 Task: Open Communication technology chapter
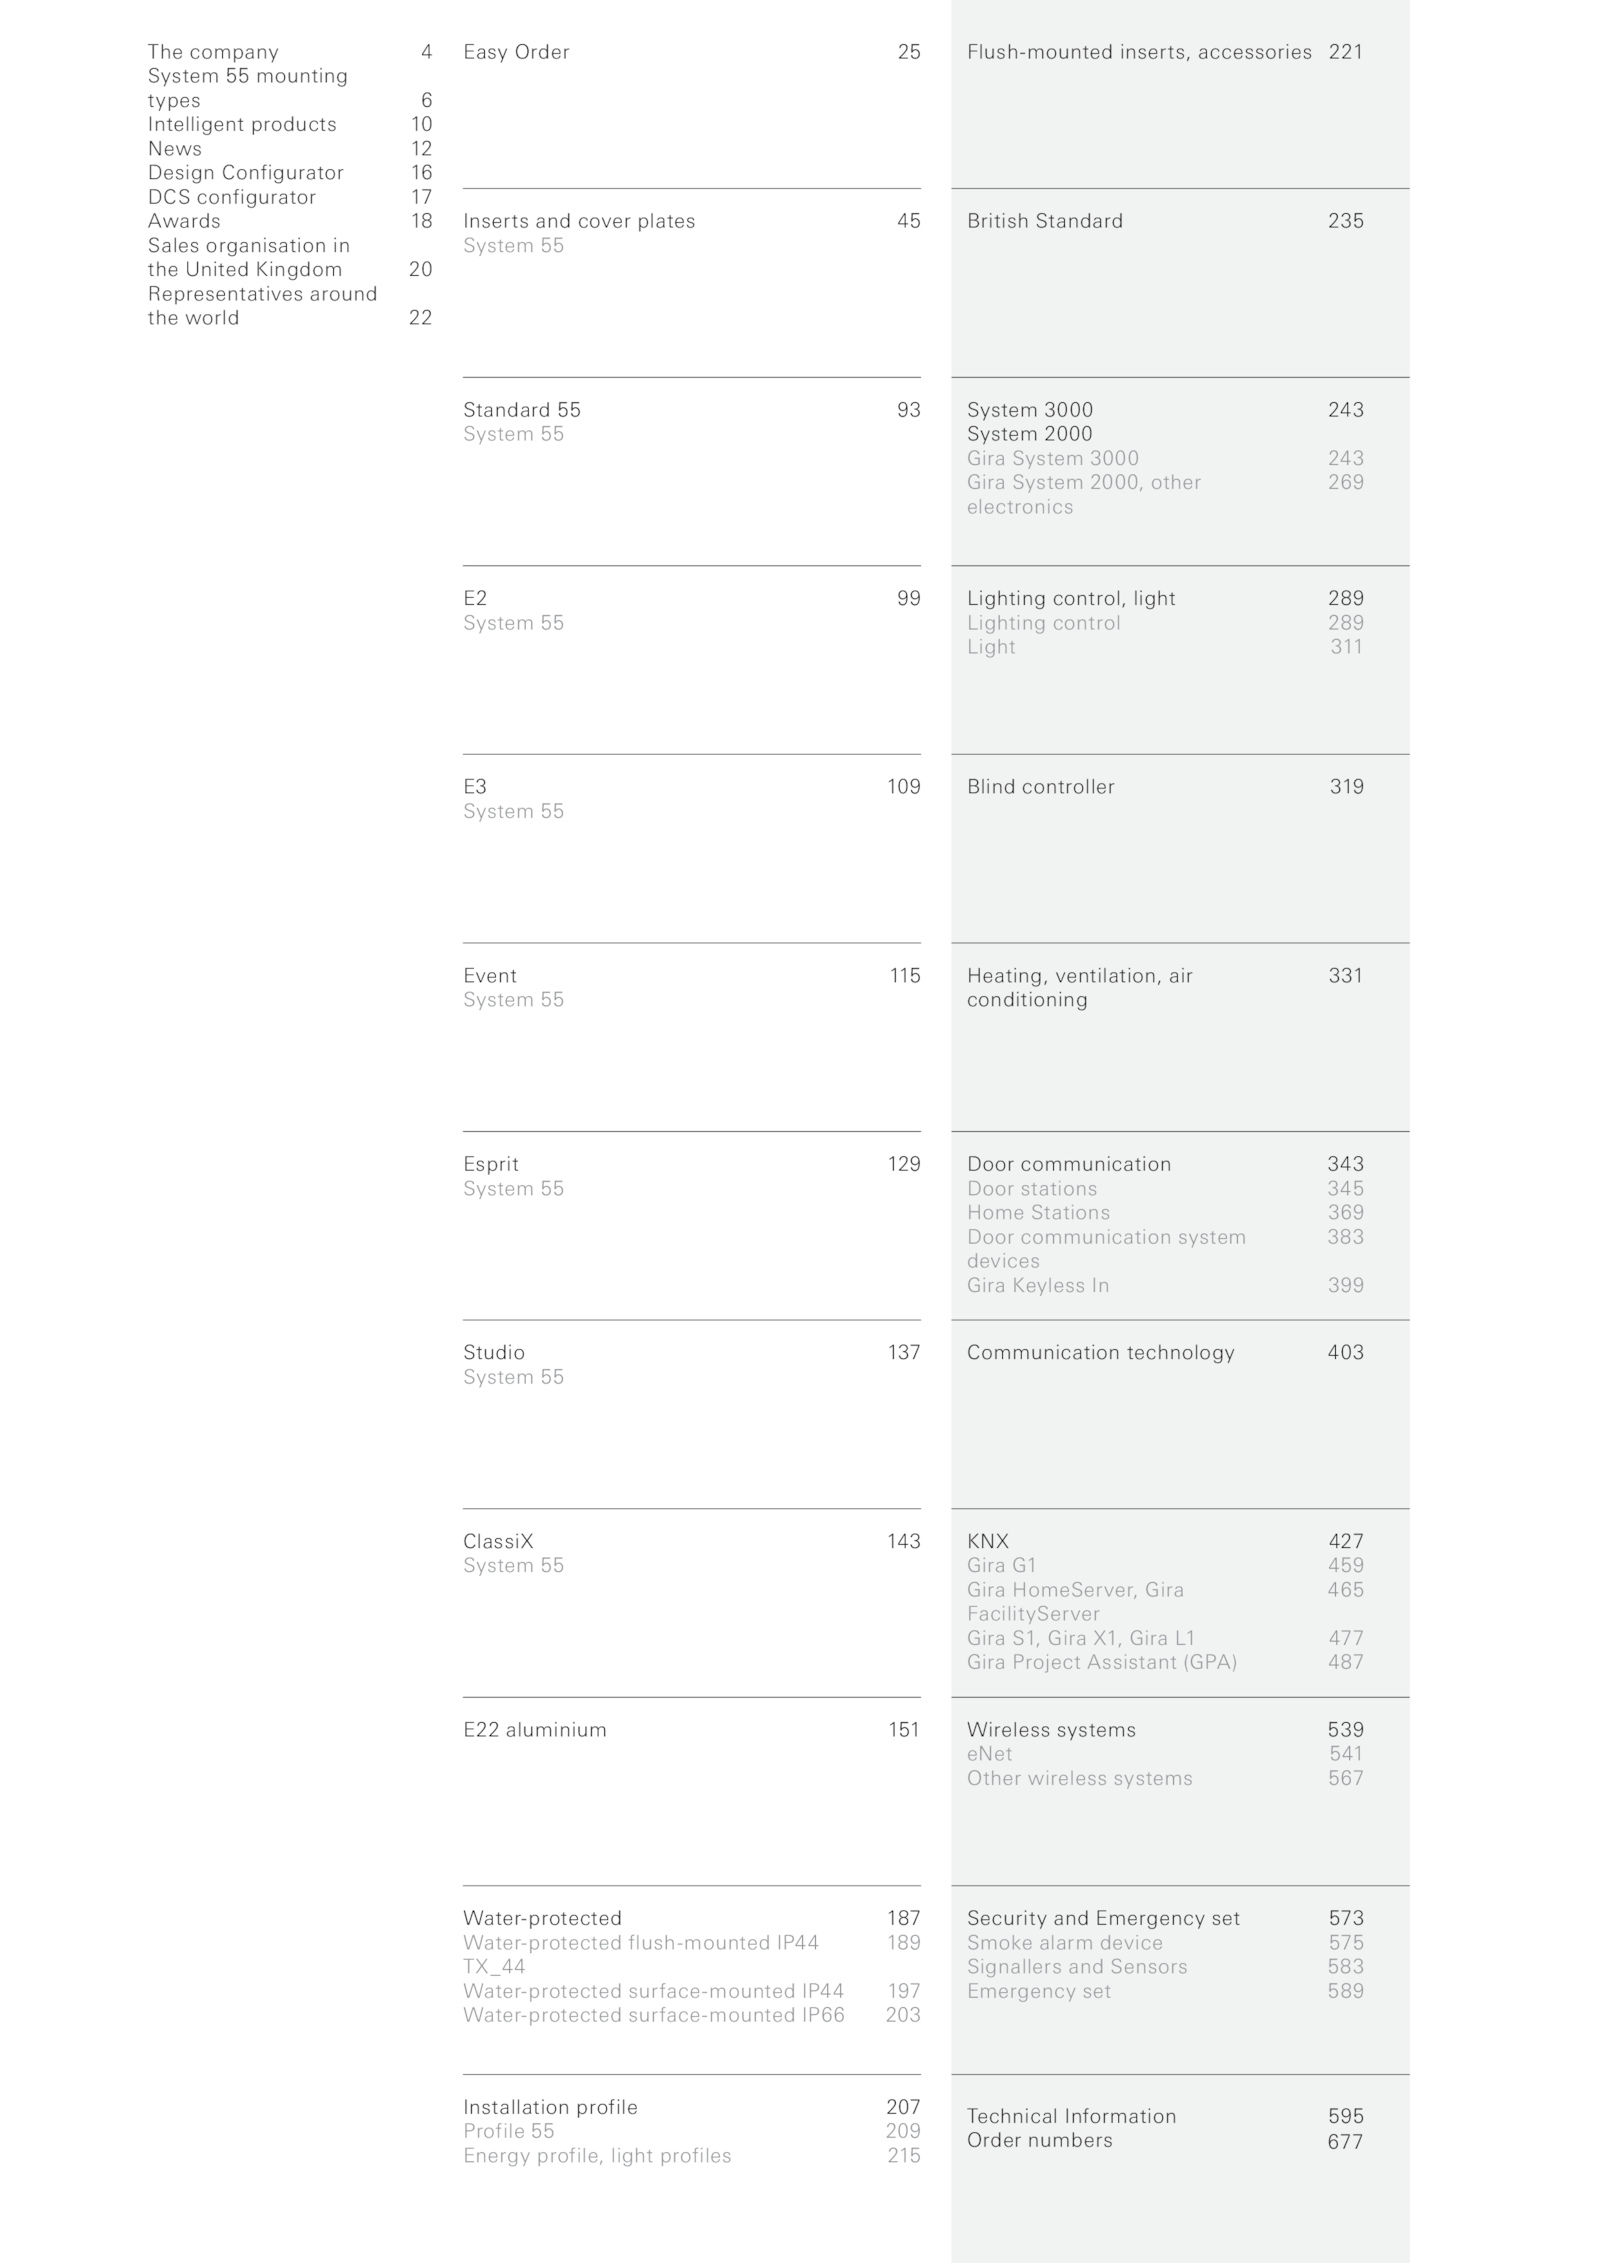[1101, 1353]
